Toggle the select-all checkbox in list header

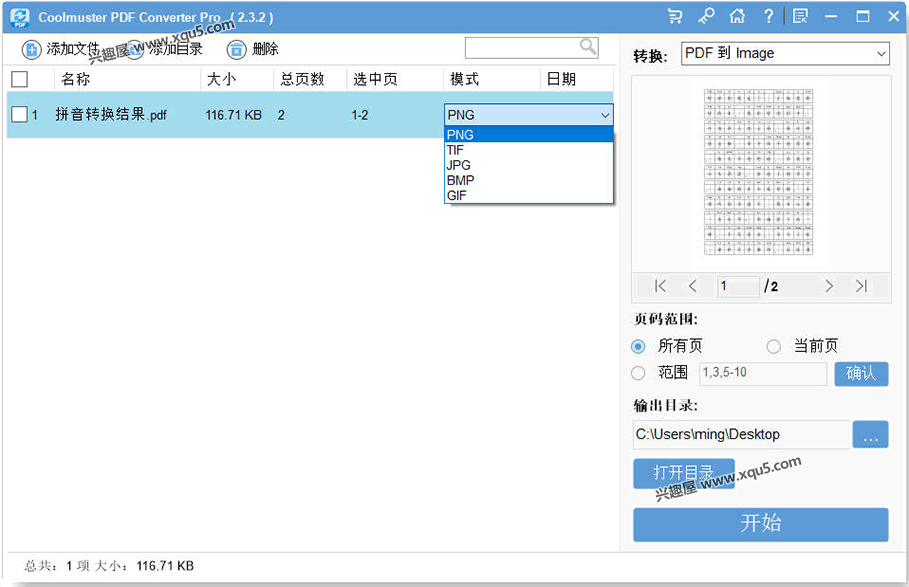click(18, 78)
